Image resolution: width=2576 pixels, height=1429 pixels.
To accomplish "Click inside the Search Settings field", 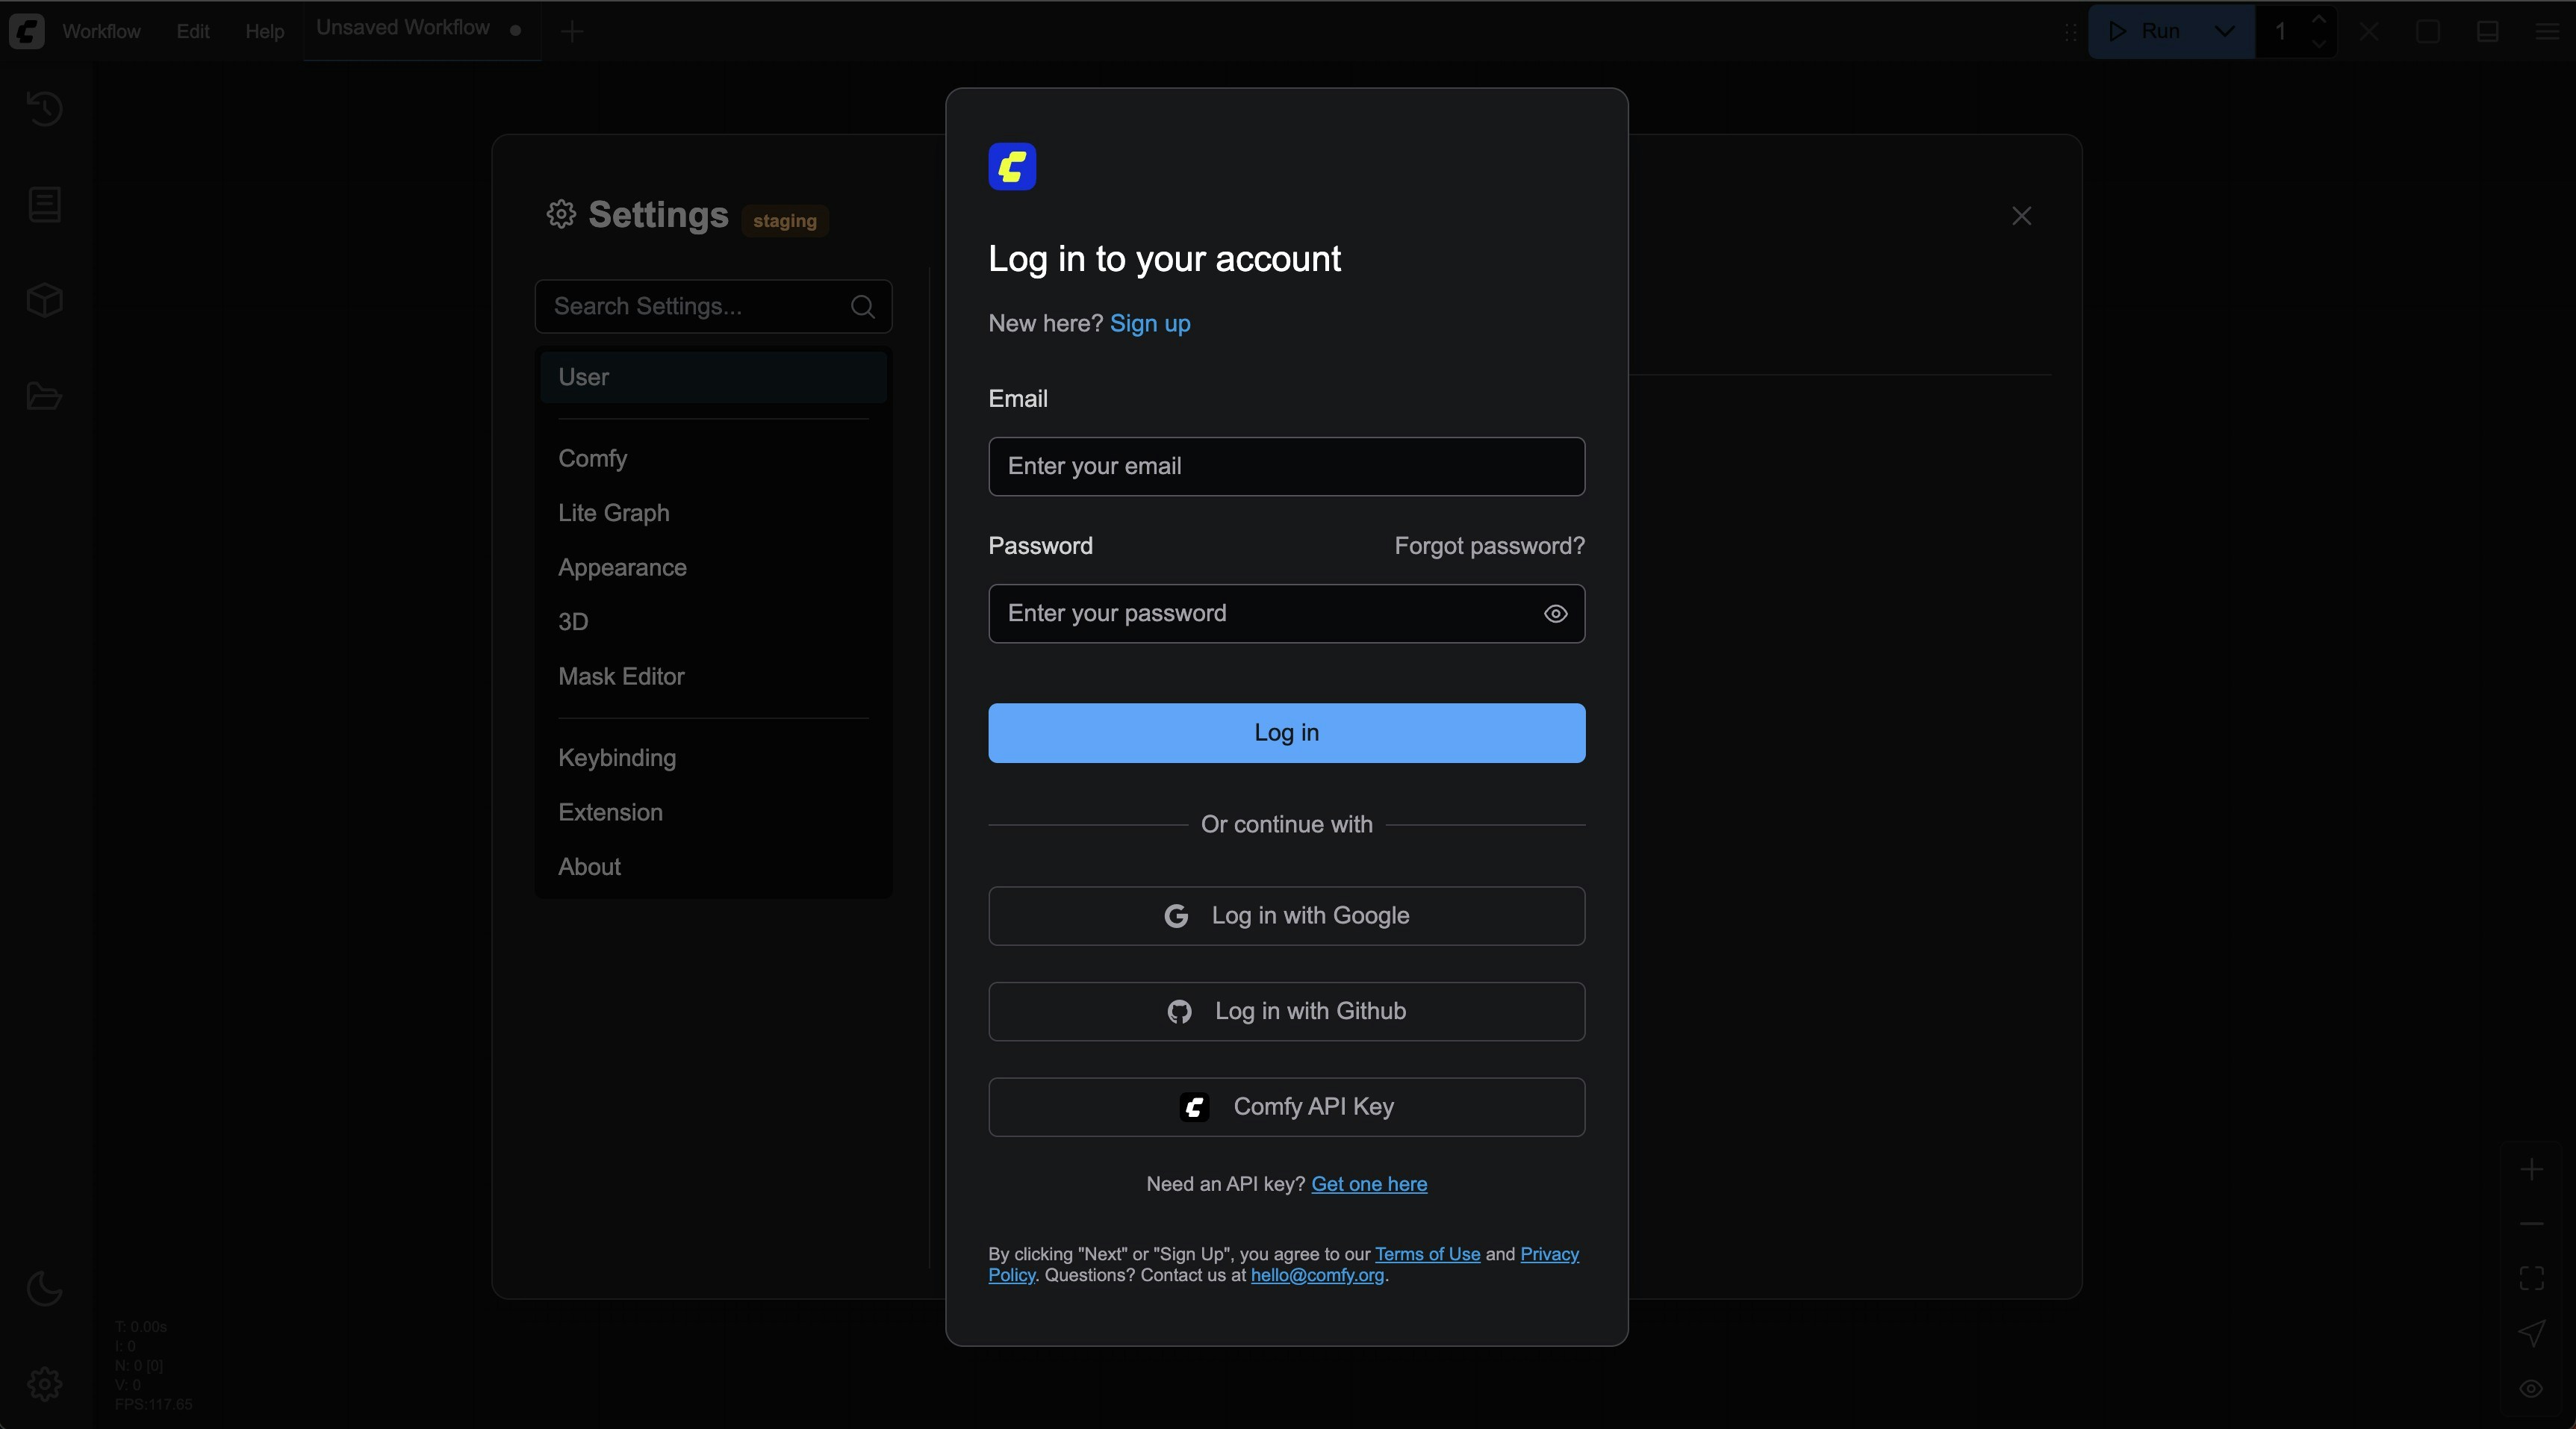I will (x=700, y=306).
